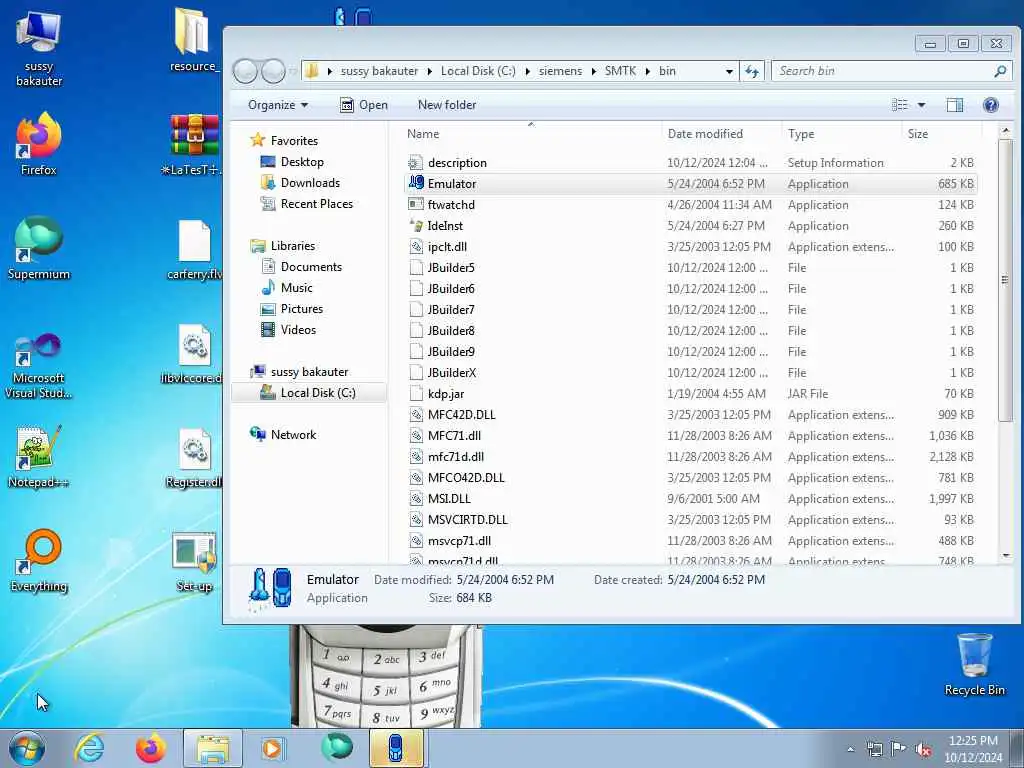Viewport: 1024px width, 768px height.
Task: Launch Firefox from the taskbar
Action: (150, 748)
